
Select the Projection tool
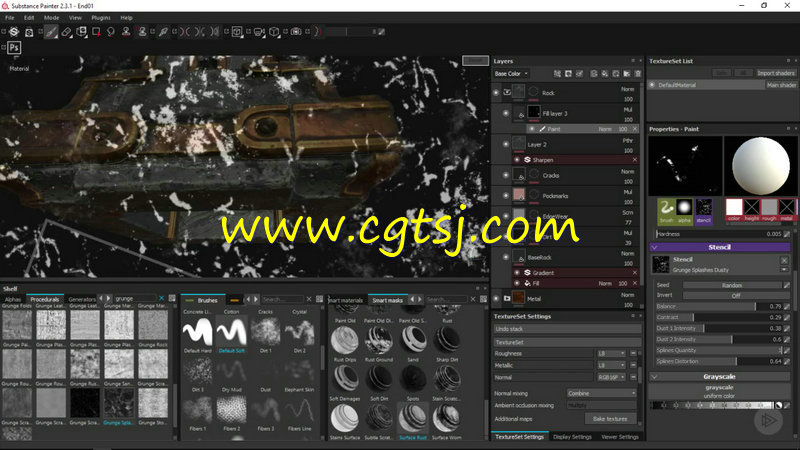81,32
